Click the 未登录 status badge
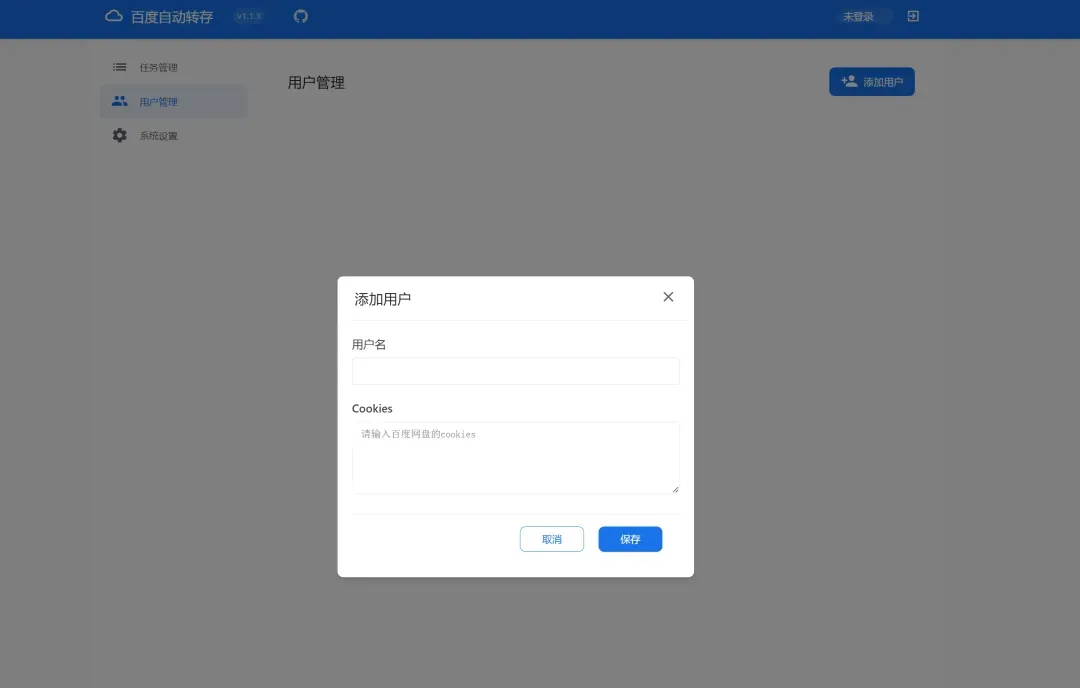The width and height of the screenshot is (1080, 688). (858, 17)
